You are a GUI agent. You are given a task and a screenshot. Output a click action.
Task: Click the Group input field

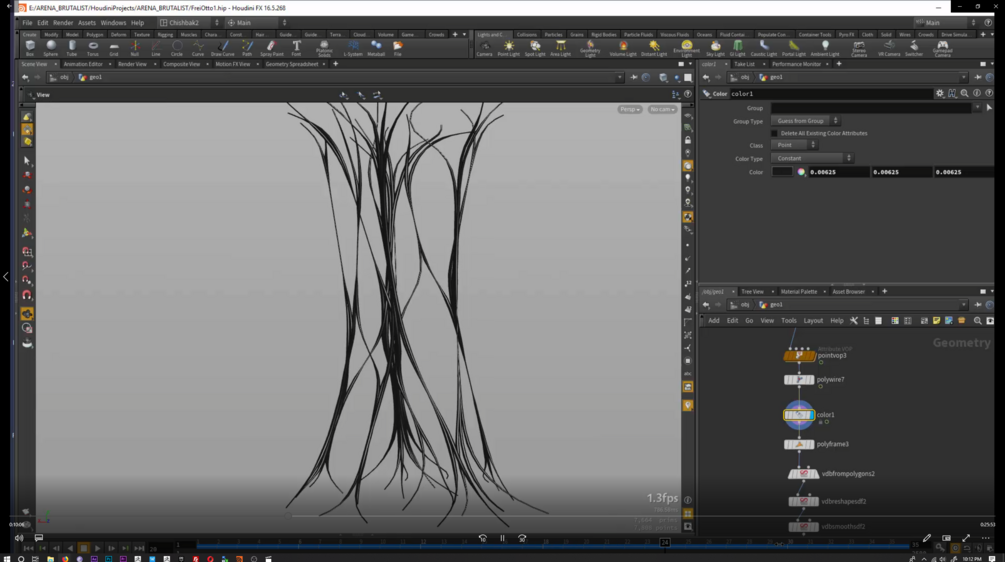click(870, 108)
